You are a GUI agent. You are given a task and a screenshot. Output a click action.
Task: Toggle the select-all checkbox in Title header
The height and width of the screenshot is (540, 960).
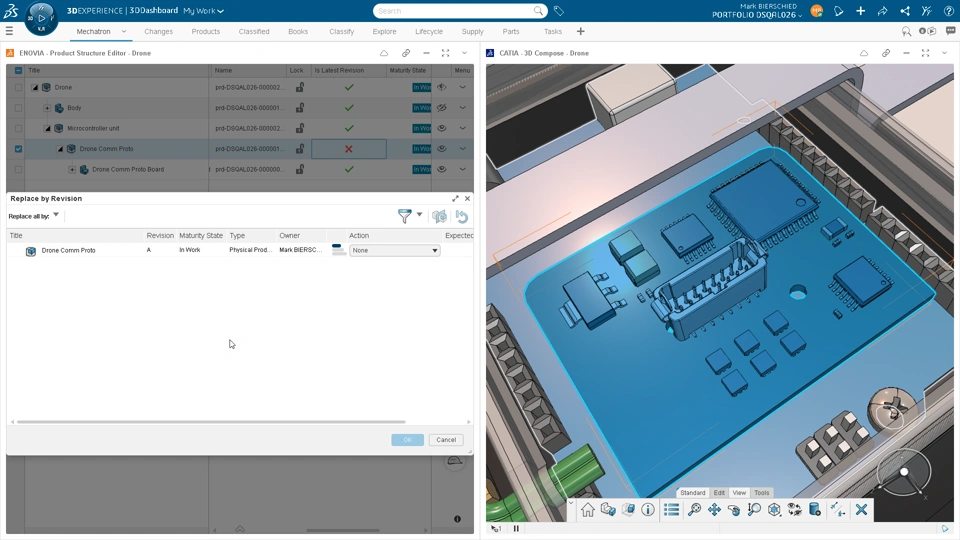pyautogui.click(x=18, y=70)
